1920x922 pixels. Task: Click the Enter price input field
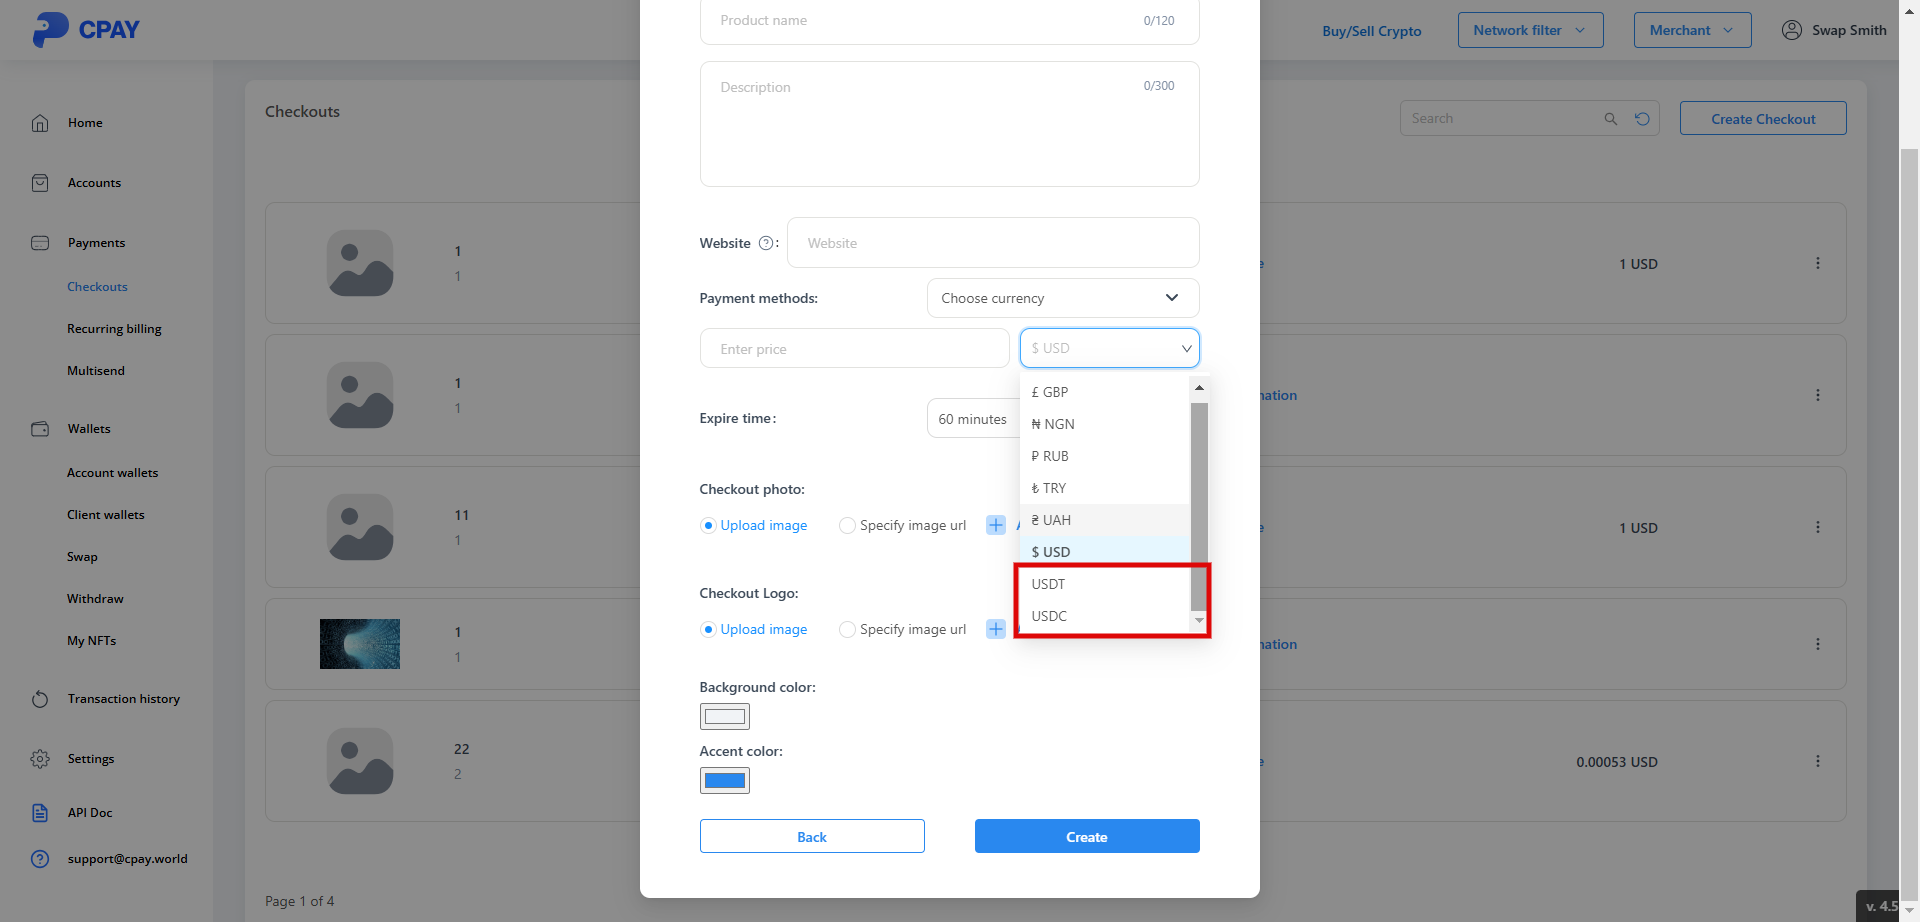[x=854, y=349]
